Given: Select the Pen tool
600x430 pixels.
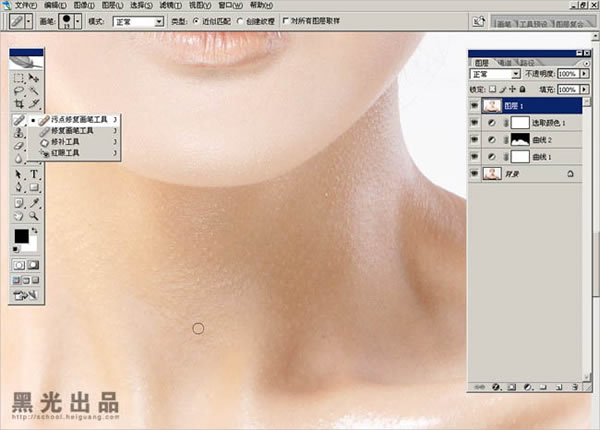Looking at the screenshot, I should pyautogui.click(x=18, y=187).
